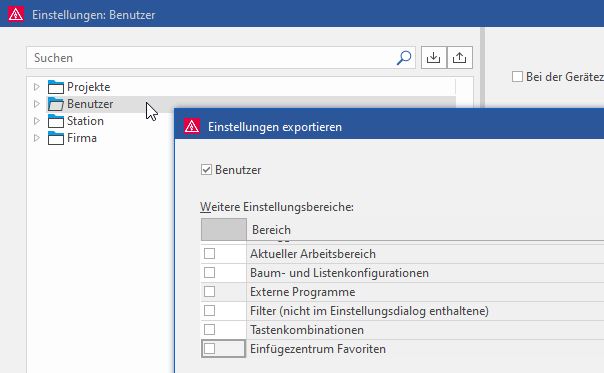This screenshot has height=373, width=604.
Task: Expand the Station tree node
Action: 37,121
